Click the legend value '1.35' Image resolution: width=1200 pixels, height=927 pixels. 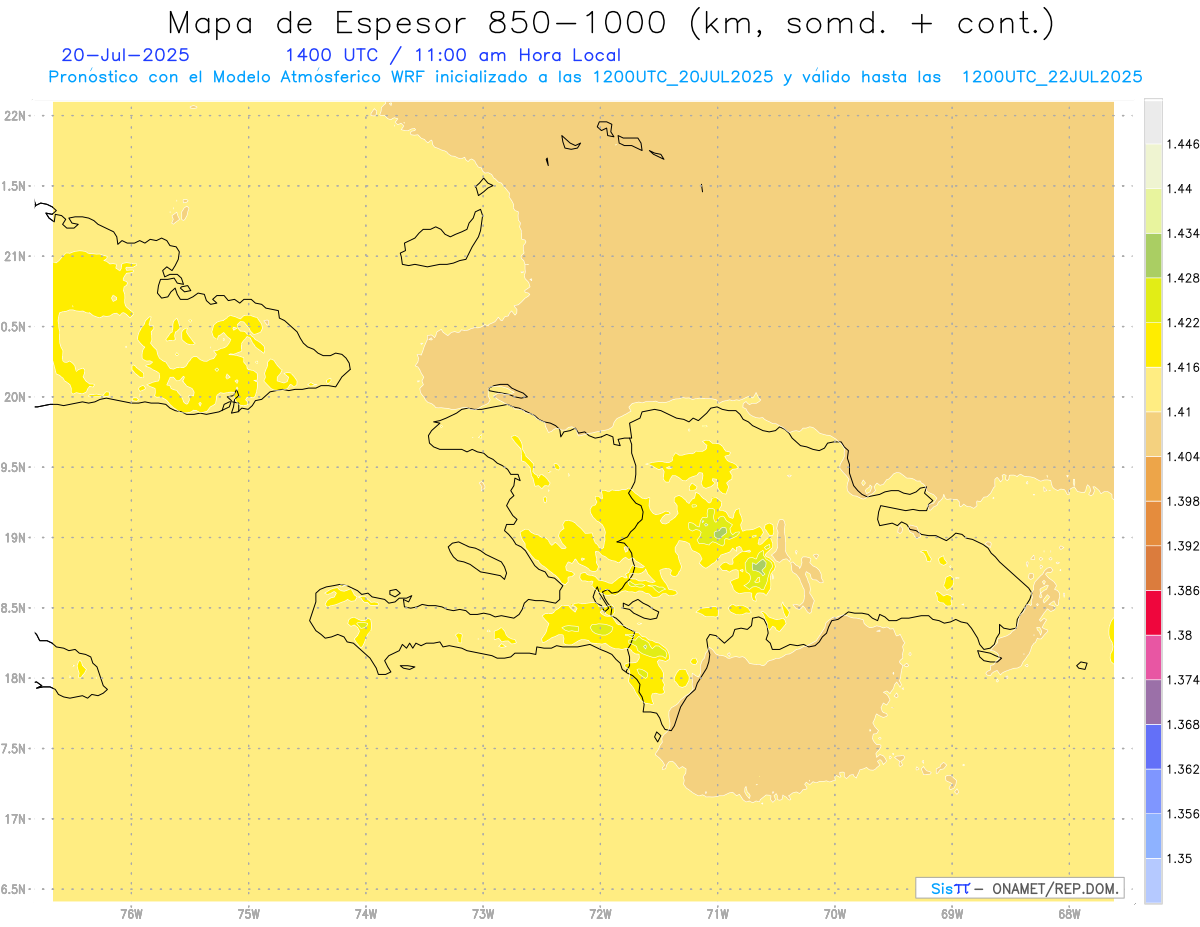click(1180, 858)
